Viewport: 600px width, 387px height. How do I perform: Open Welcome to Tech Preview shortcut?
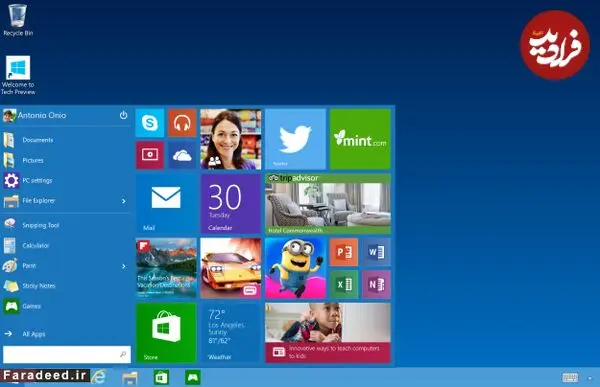pyautogui.click(x=18, y=75)
